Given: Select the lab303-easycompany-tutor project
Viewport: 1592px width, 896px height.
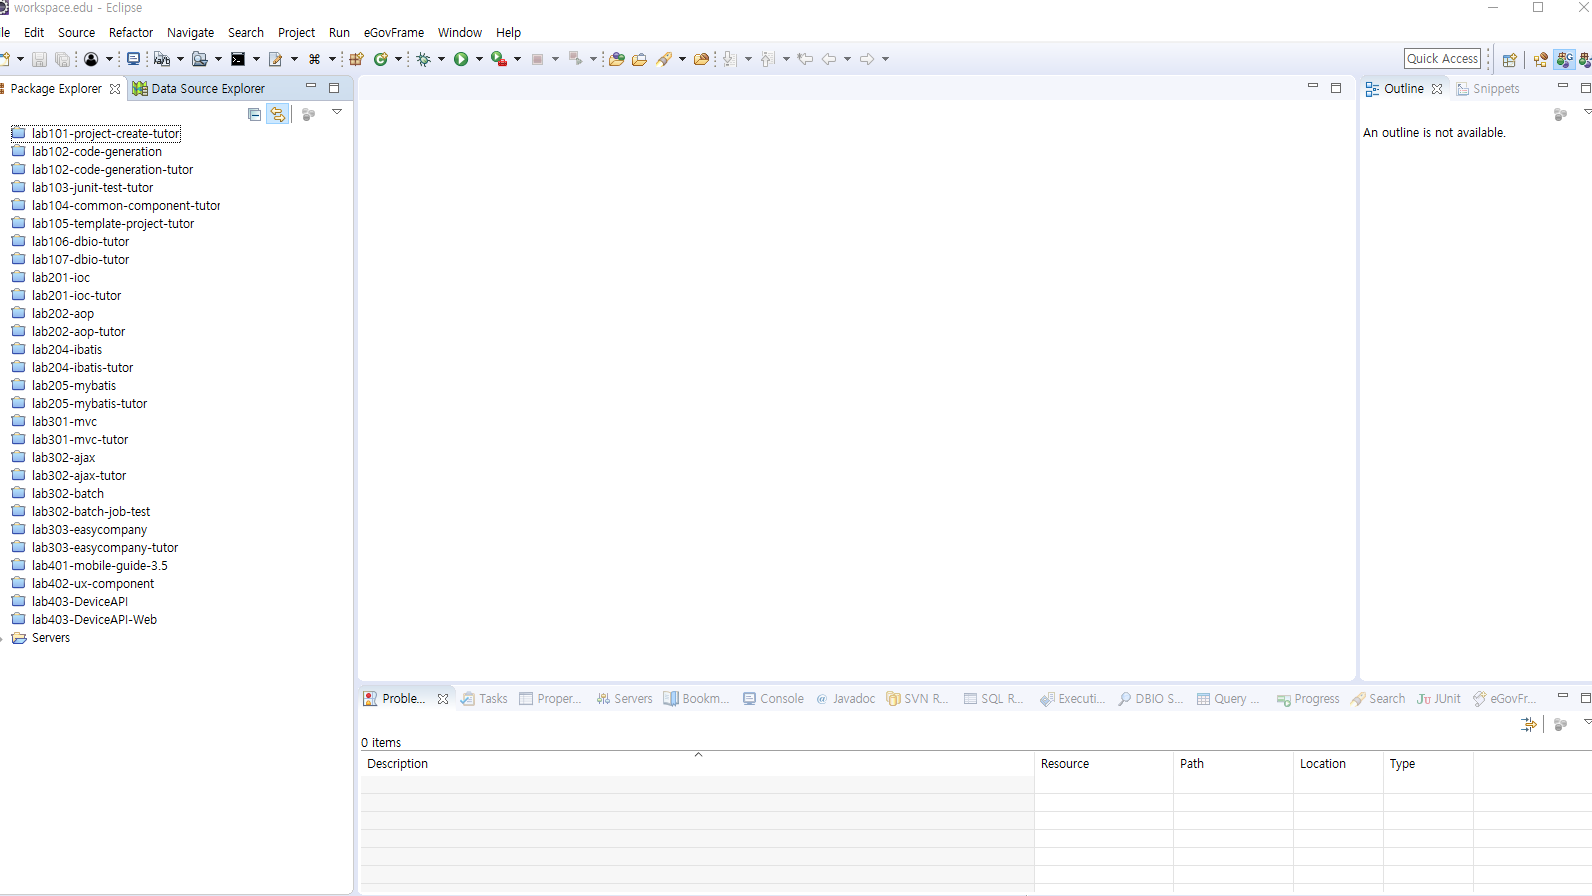Looking at the screenshot, I should 95,548.
